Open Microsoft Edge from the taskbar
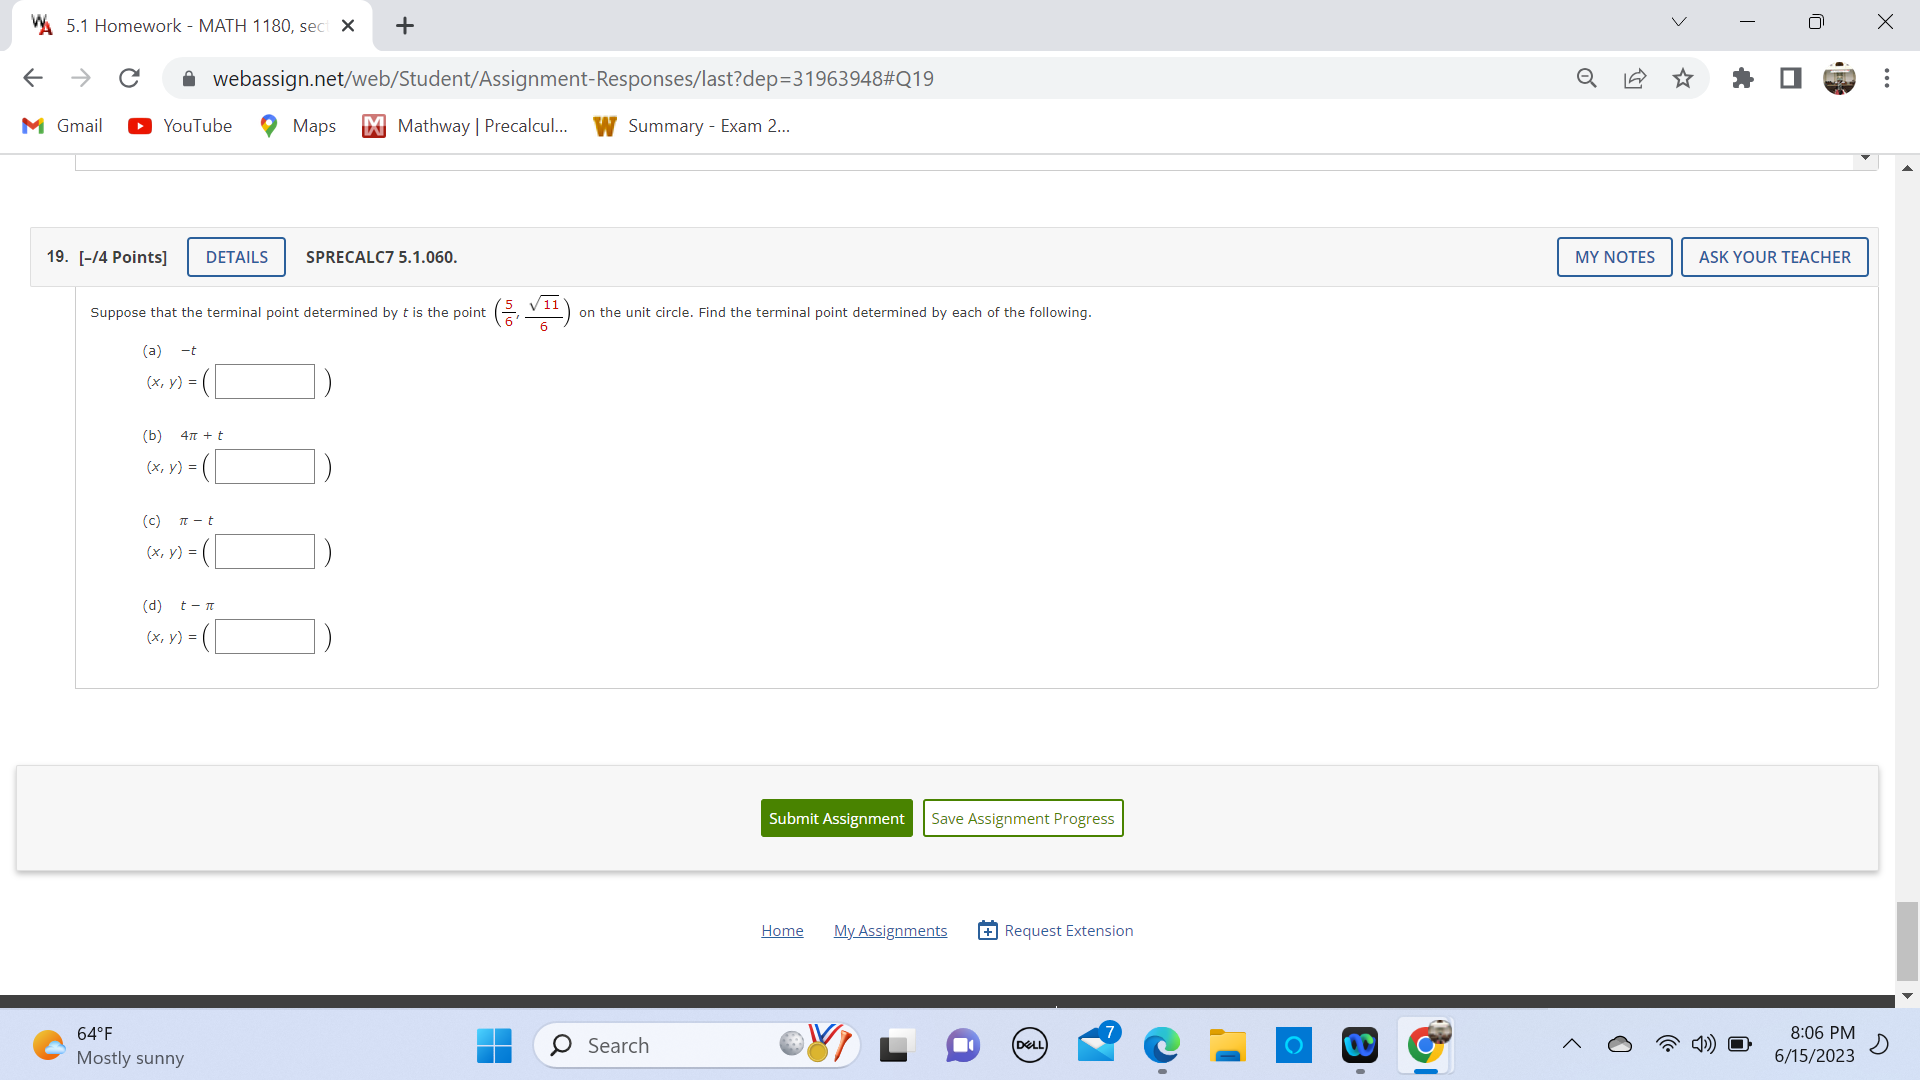 pos(1161,1045)
